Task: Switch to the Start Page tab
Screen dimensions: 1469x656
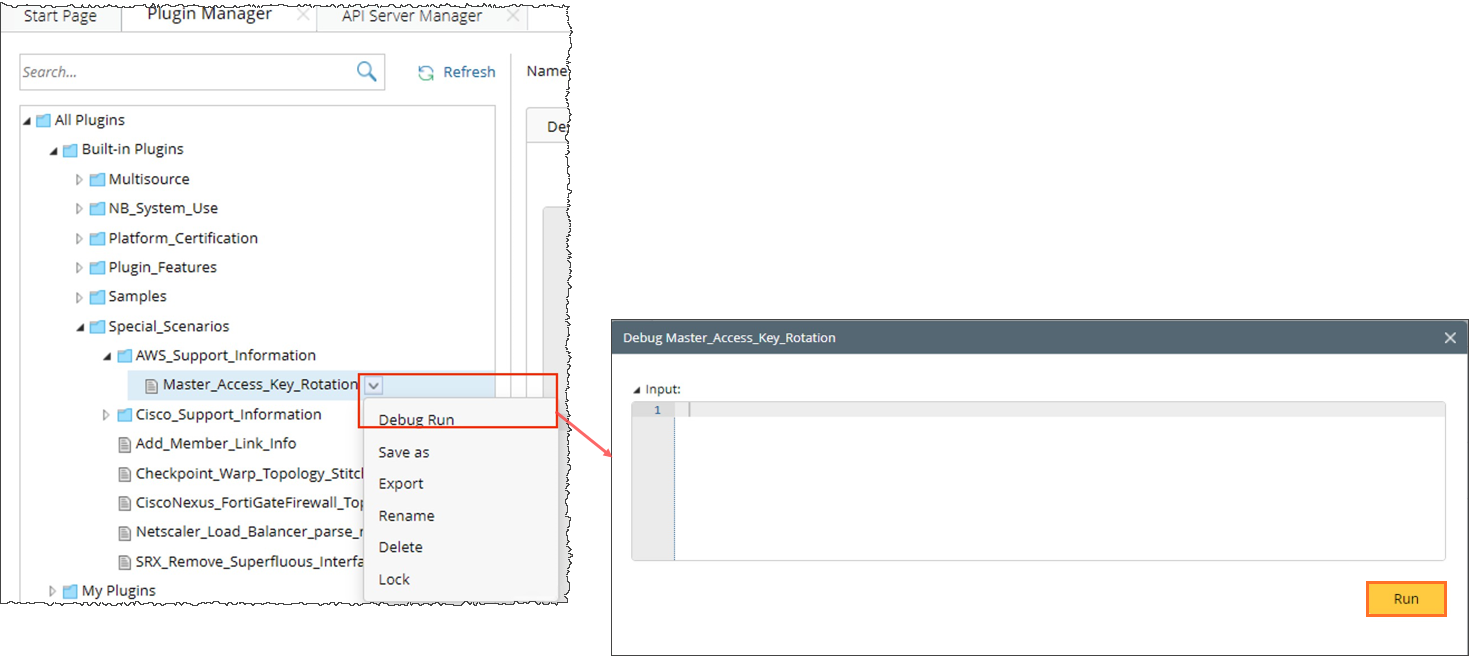Action: 60,16
